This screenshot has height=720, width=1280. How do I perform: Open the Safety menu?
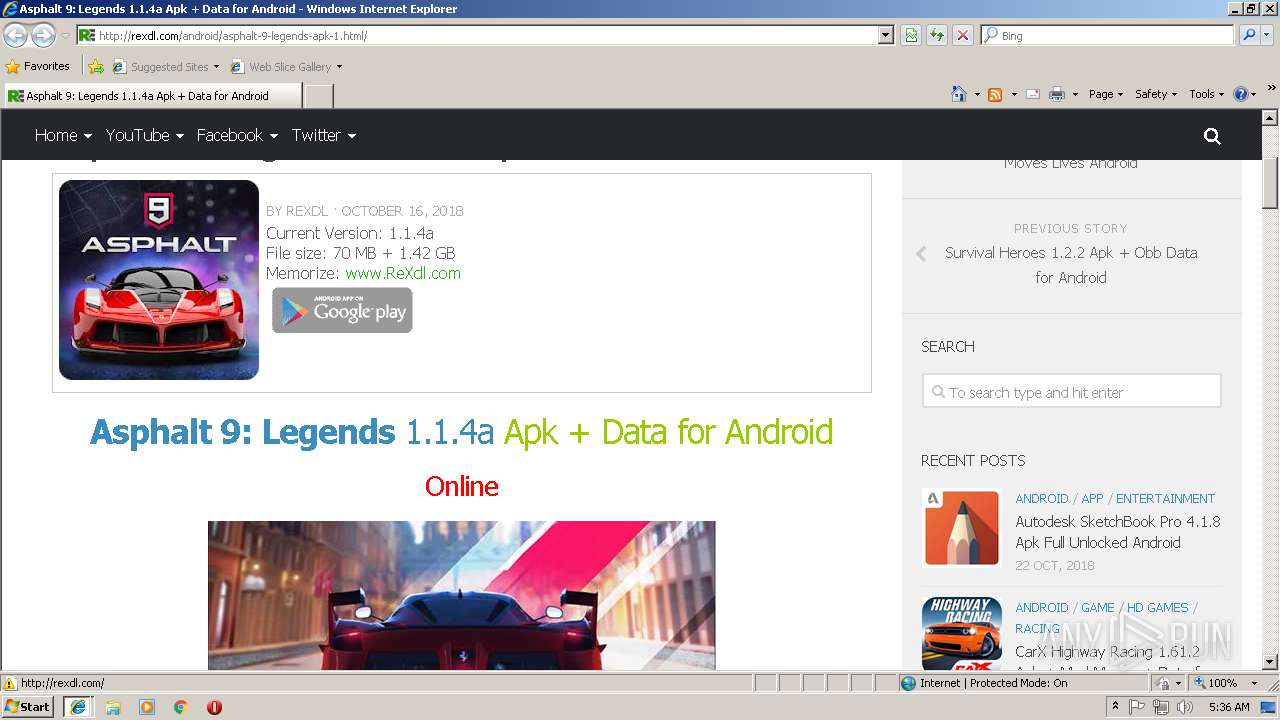pos(1156,94)
